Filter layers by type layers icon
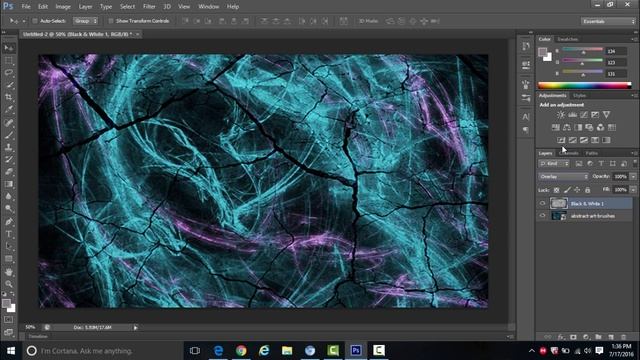Viewport: 640px width, 360px height. tap(601, 164)
